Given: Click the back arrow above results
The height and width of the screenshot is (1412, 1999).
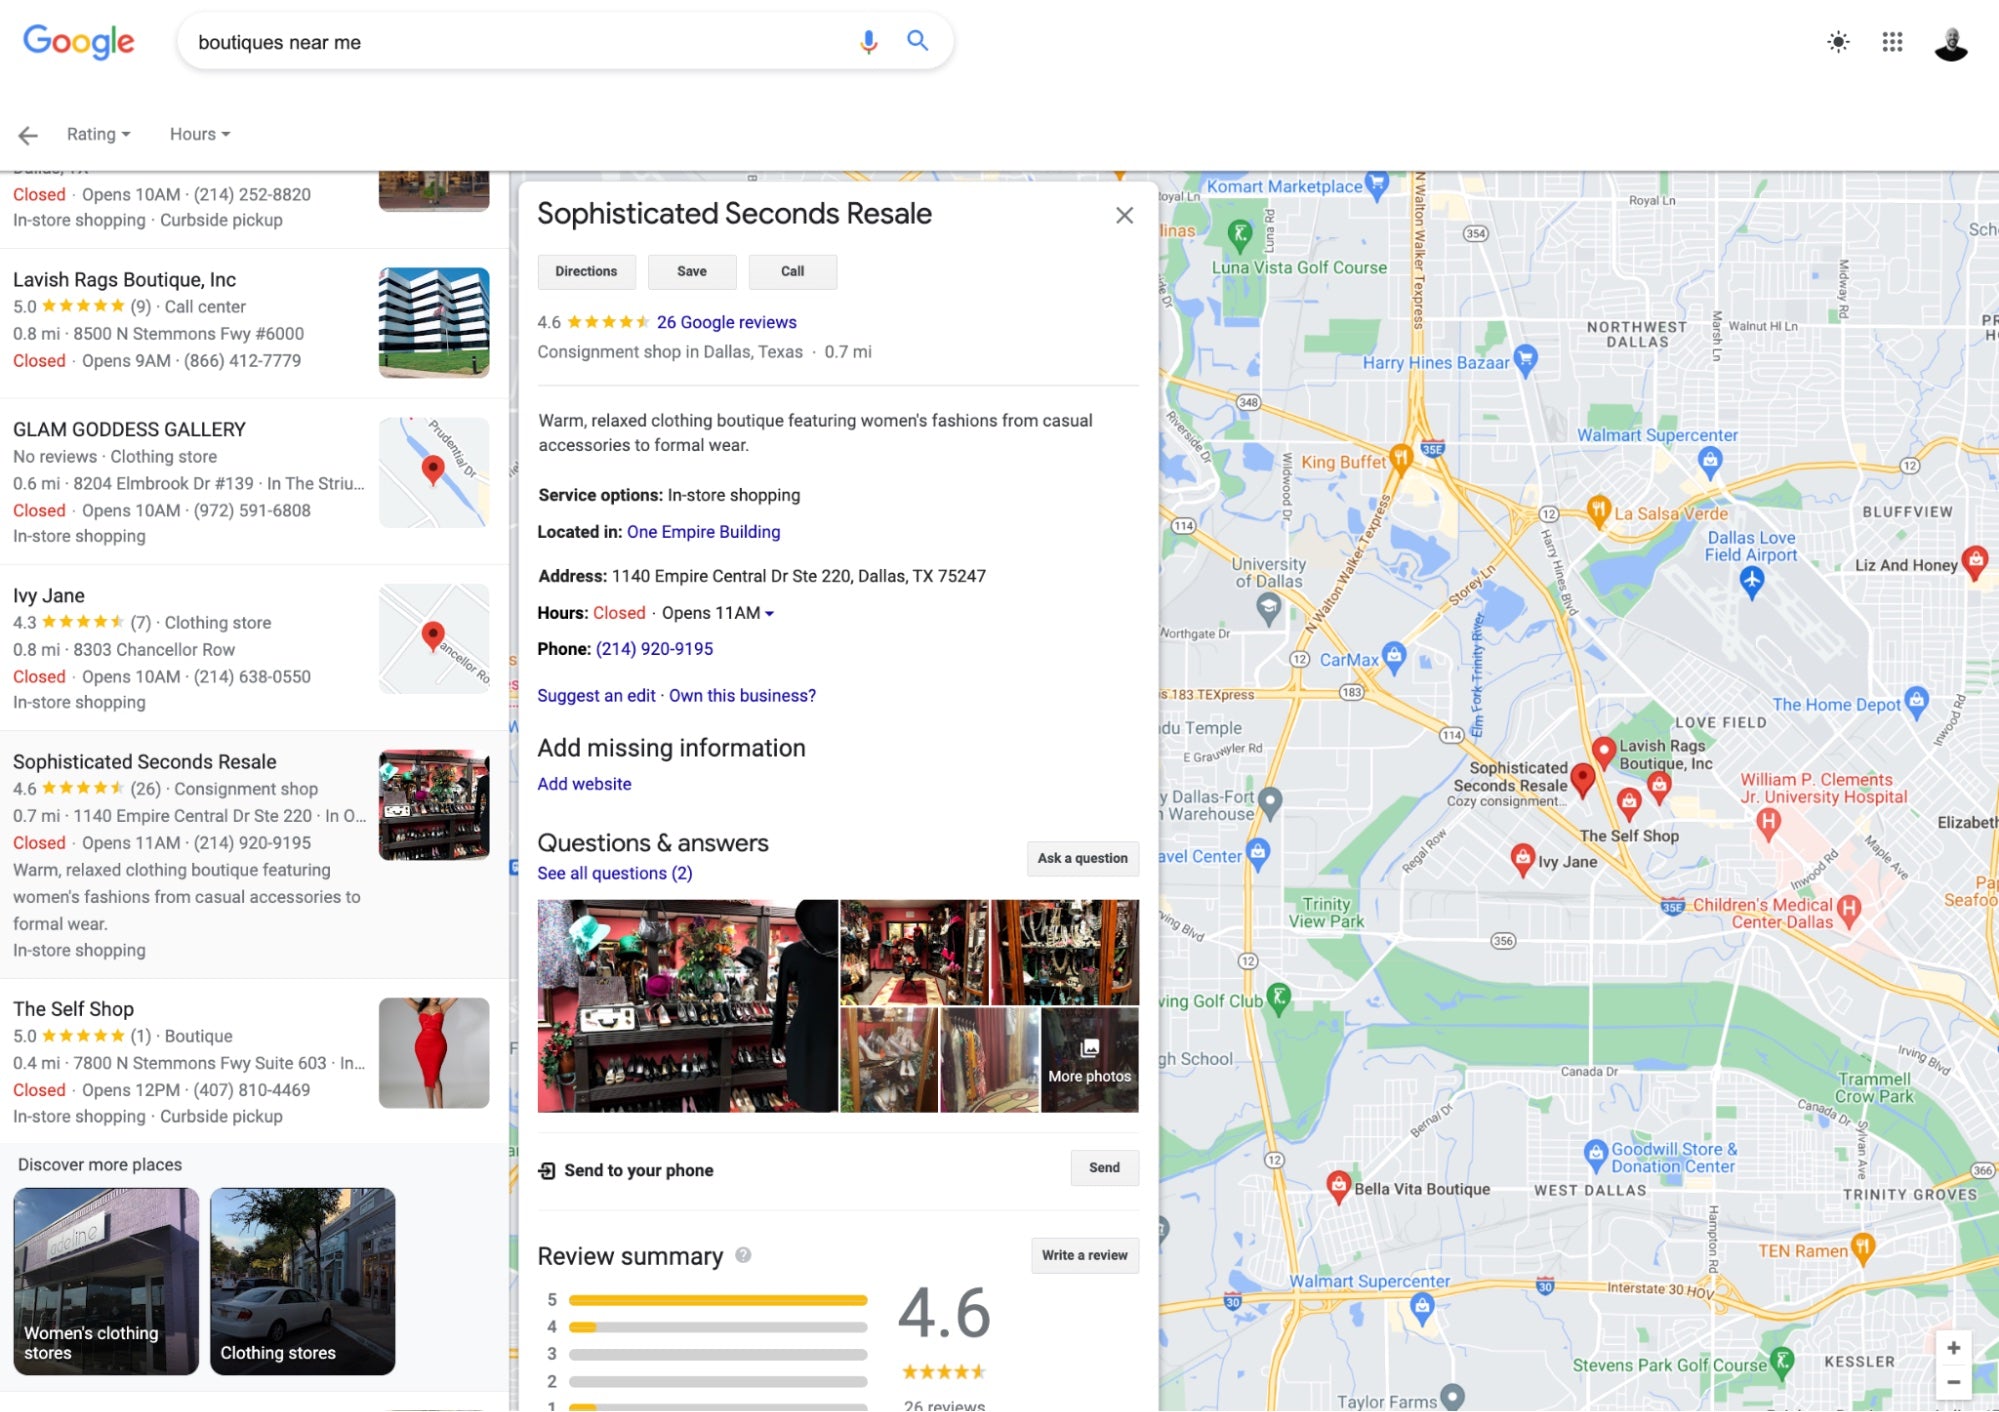Looking at the screenshot, I should coord(28,134).
